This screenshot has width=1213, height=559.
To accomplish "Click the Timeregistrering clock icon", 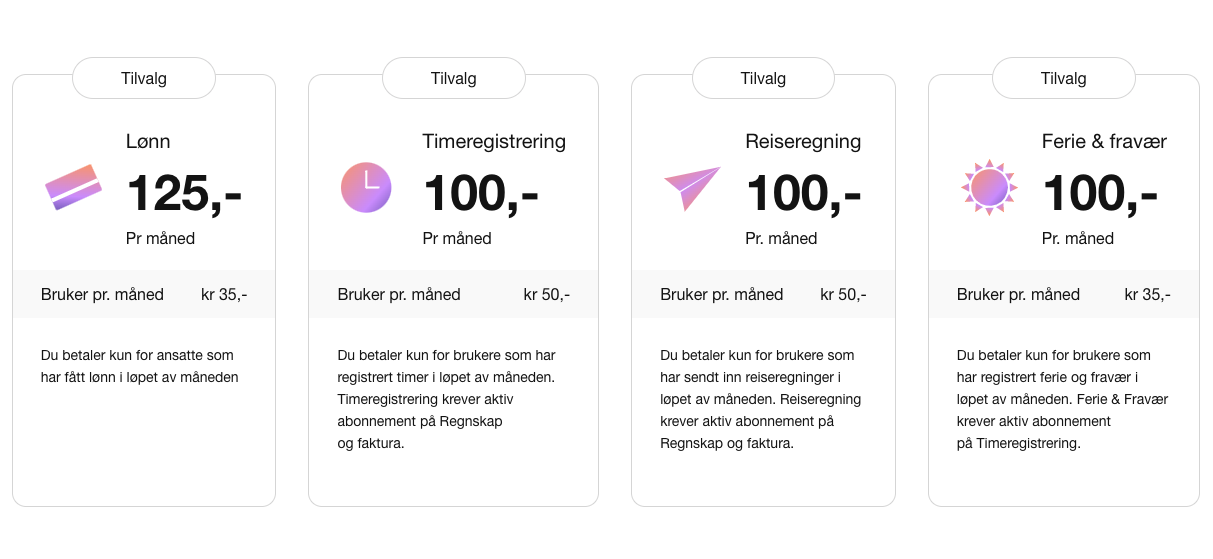I will point(366,187).
